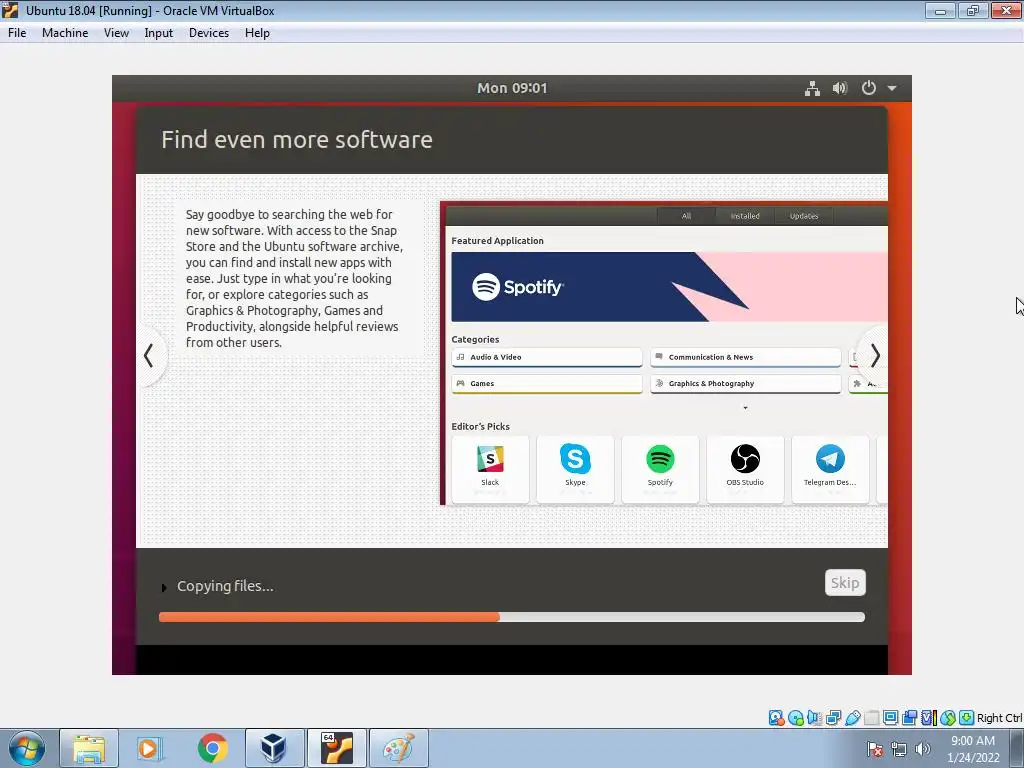Open Windows Explorer from the taskbar
The image size is (1024, 768).
tap(89, 748)
